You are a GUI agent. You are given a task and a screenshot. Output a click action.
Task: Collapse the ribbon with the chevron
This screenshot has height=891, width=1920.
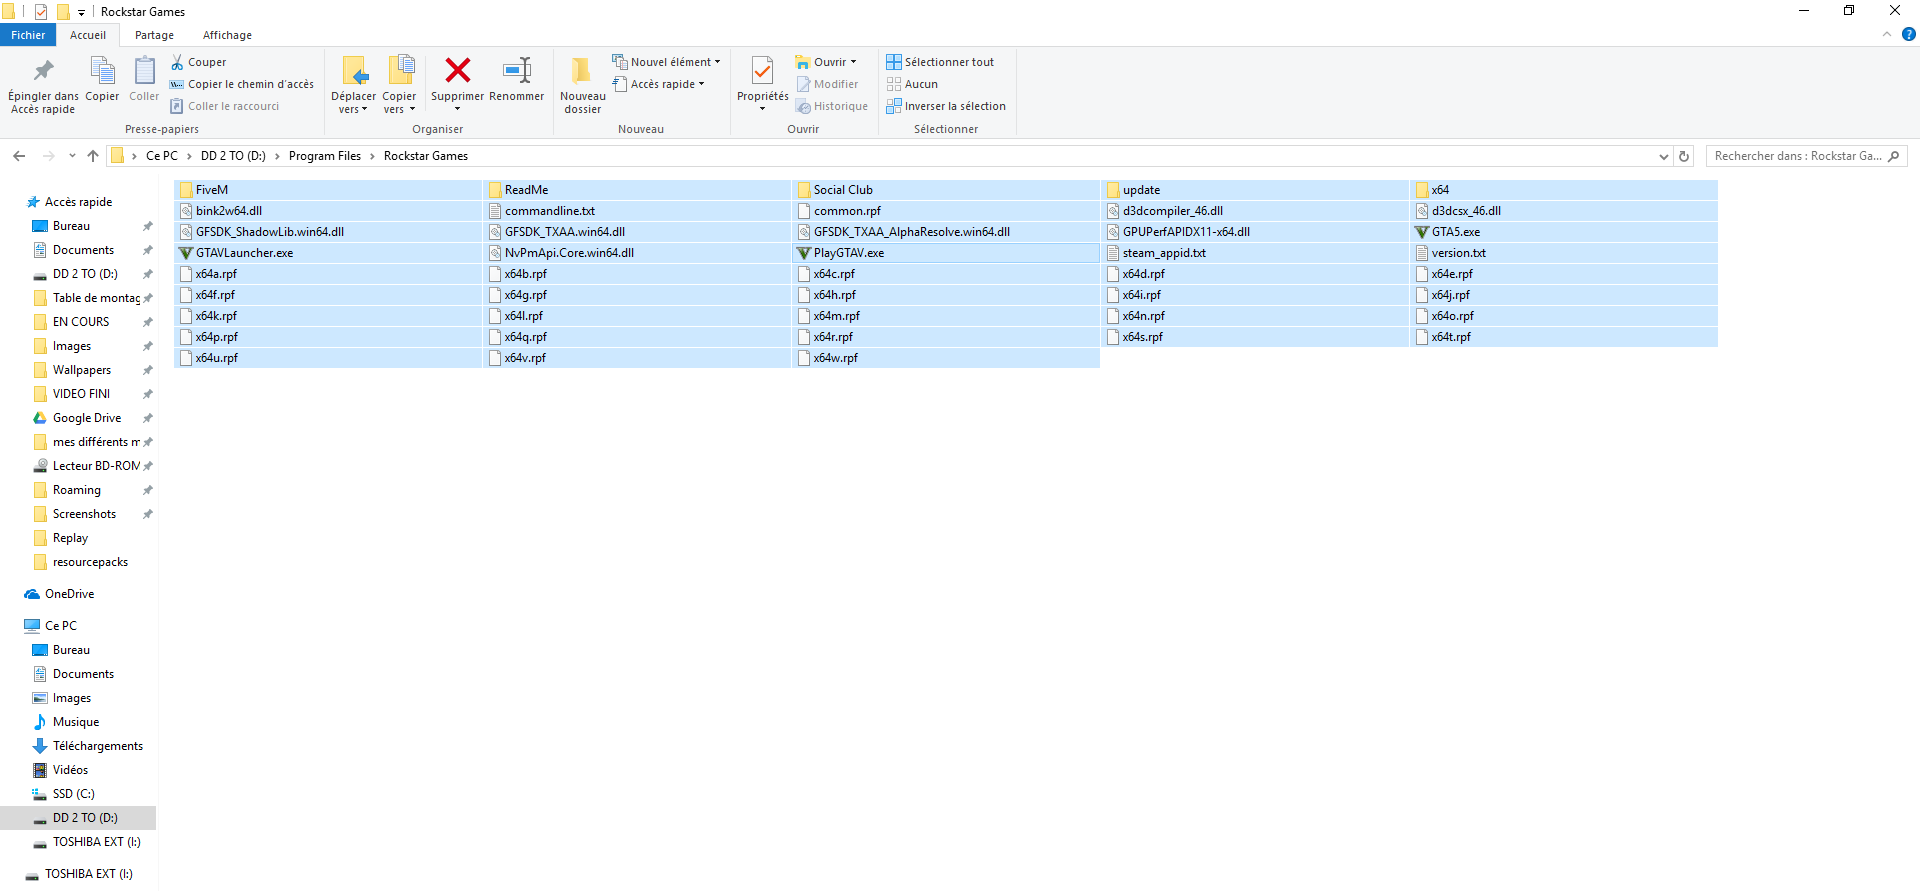point(1887,34)
